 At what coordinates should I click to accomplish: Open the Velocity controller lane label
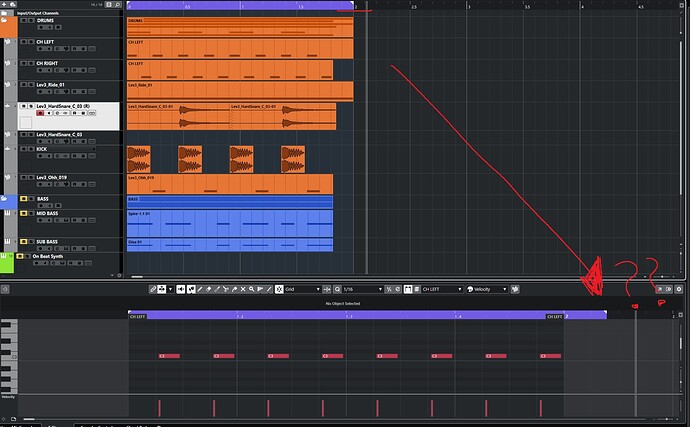(x=8, y=397)
